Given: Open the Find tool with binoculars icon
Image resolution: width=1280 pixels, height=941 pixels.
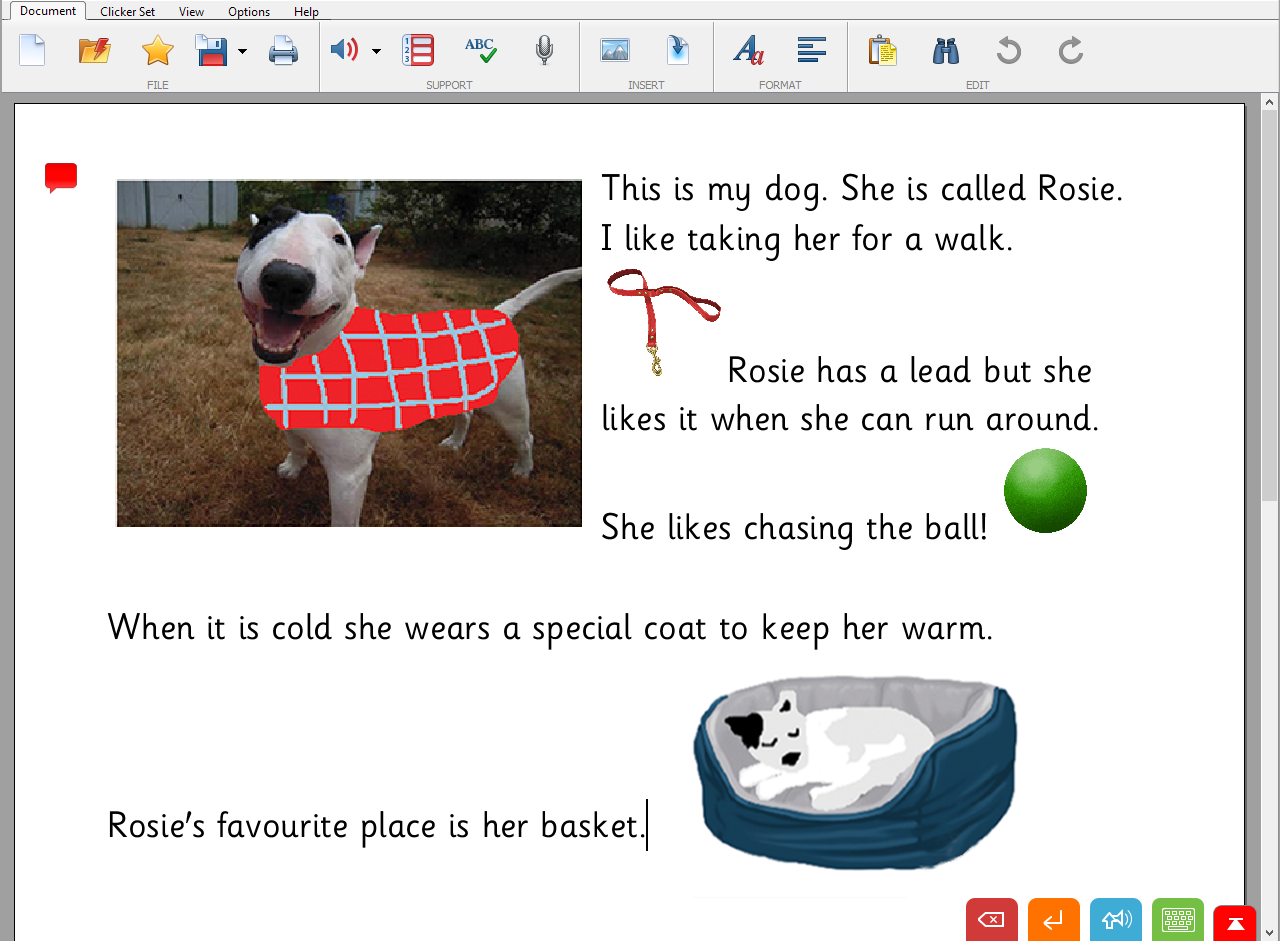Looking at the screenshot, I should click(x=945, y=50).
